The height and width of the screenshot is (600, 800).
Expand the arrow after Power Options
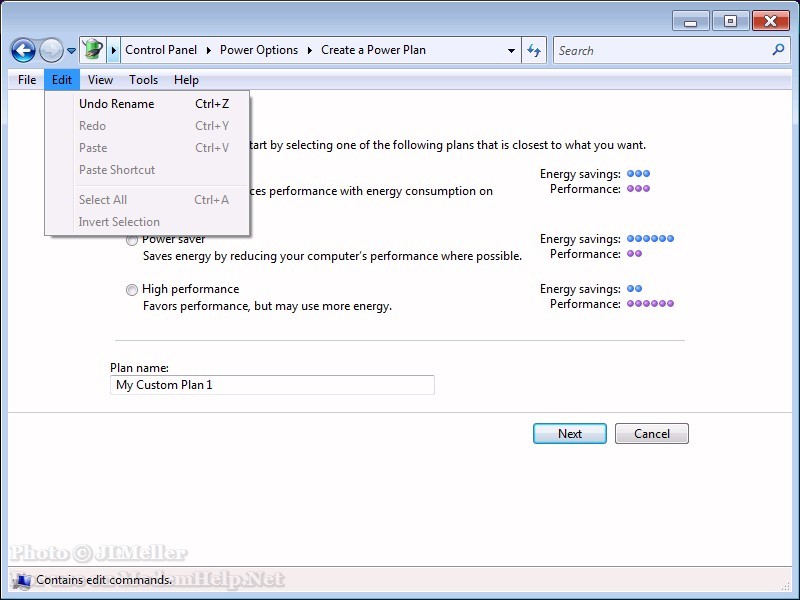click(310, 50)
